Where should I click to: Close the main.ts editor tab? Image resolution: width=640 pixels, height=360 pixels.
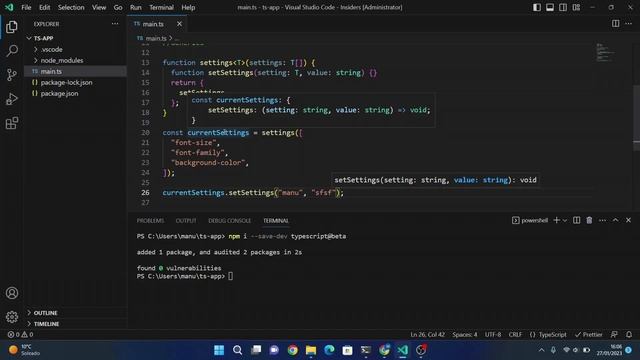click(179, 24)
